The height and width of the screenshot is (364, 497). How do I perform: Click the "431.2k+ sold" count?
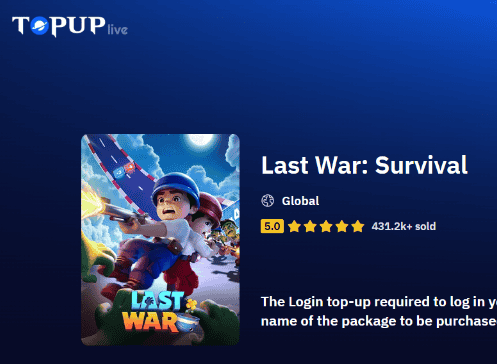(404, 226)
